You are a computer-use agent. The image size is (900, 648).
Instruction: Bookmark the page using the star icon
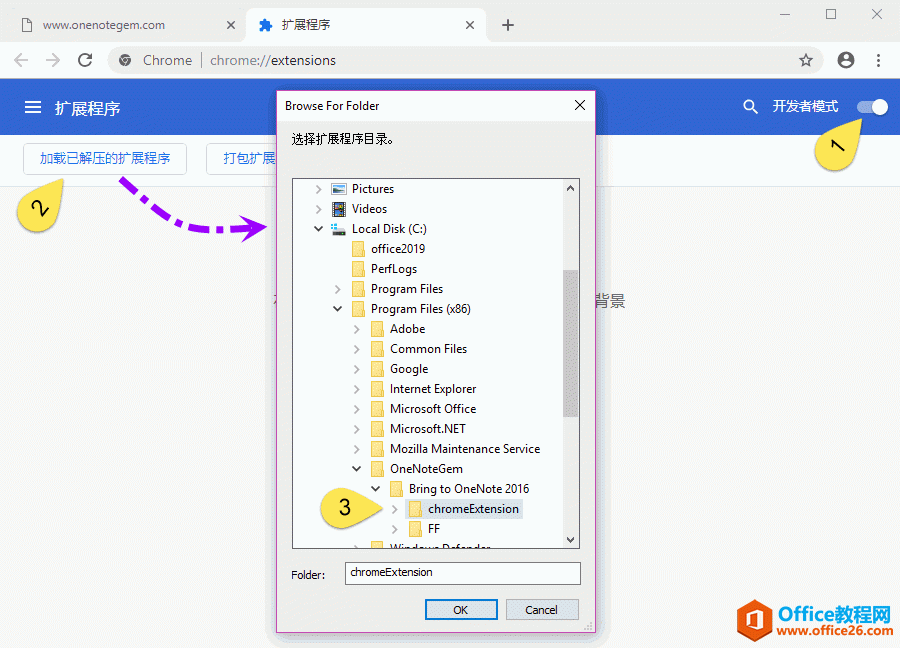click(806, 60)
